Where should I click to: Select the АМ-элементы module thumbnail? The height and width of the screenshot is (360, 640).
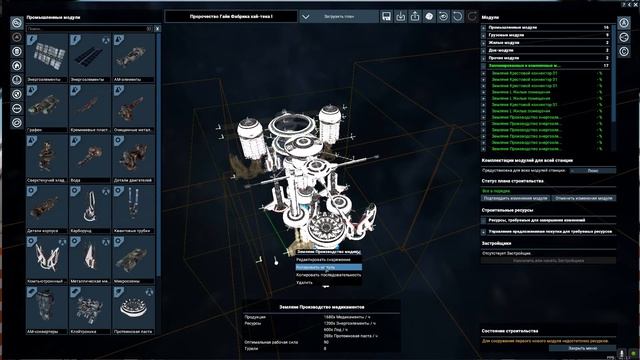pyautogui.click(x=133, y=58)
